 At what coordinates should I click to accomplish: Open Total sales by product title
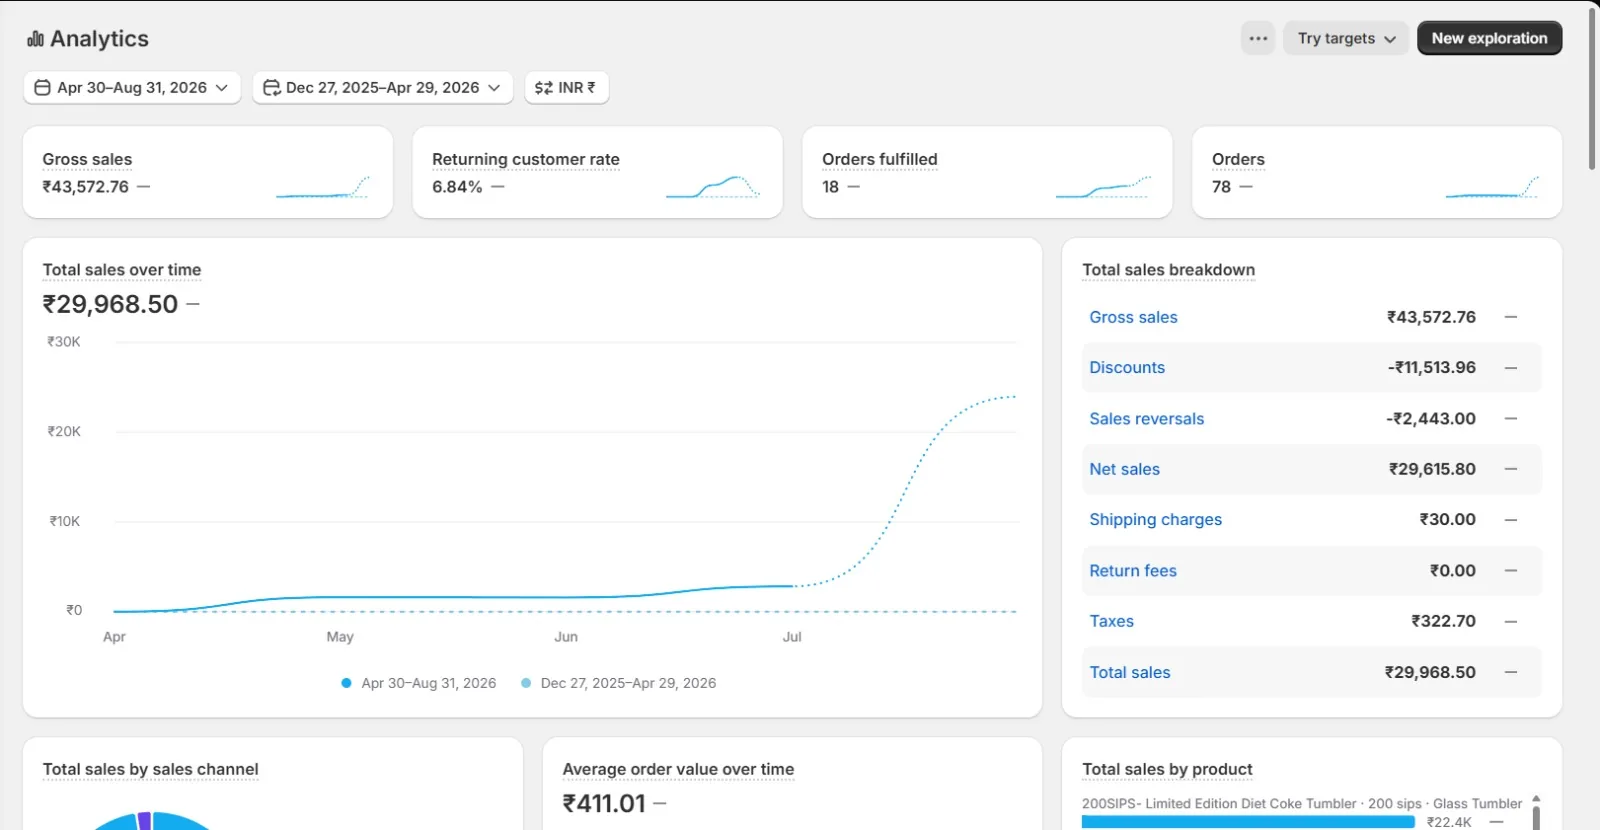pyautogui.click(x=1167, y=770)
